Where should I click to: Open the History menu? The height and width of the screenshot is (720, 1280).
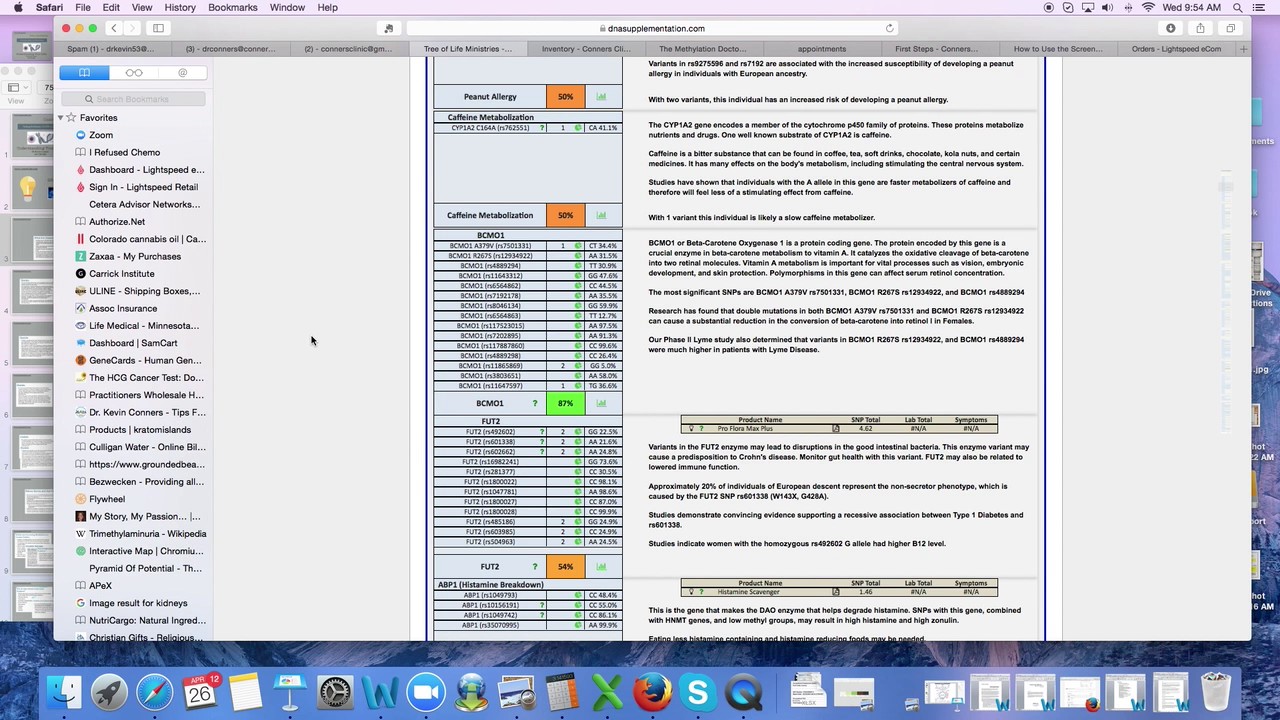point(180,7)
